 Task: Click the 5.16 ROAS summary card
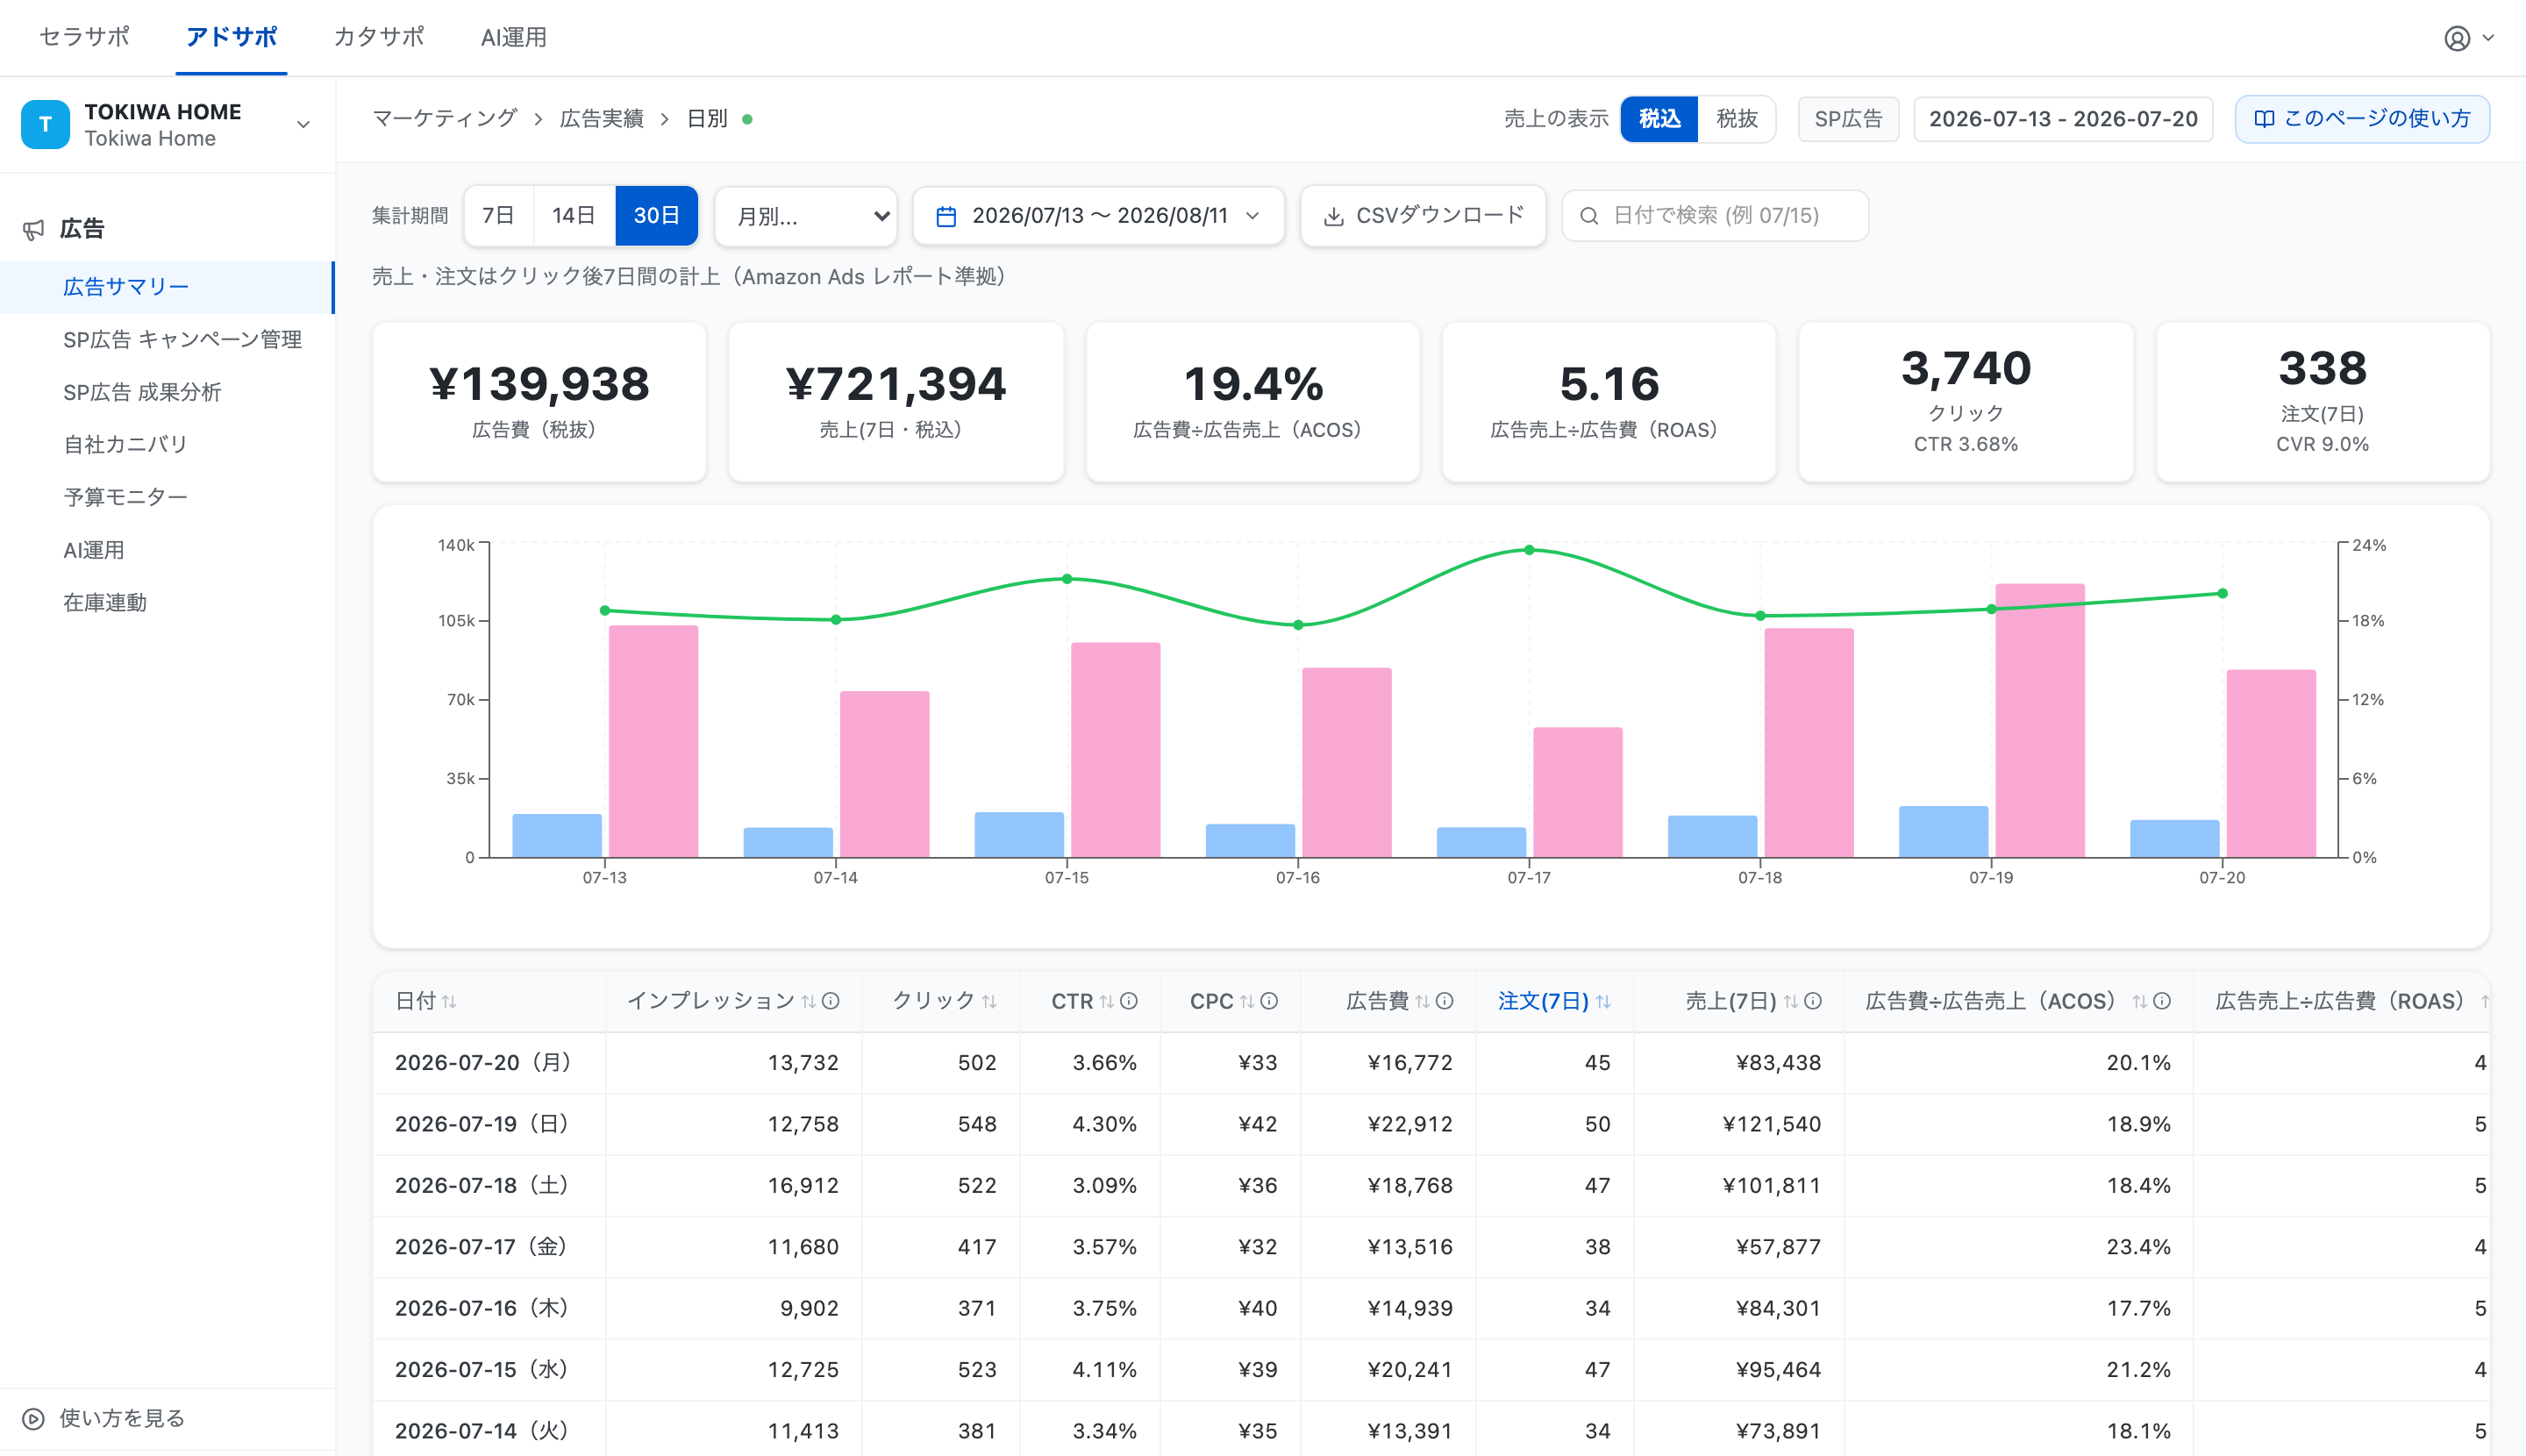[x=1609, y=402]
